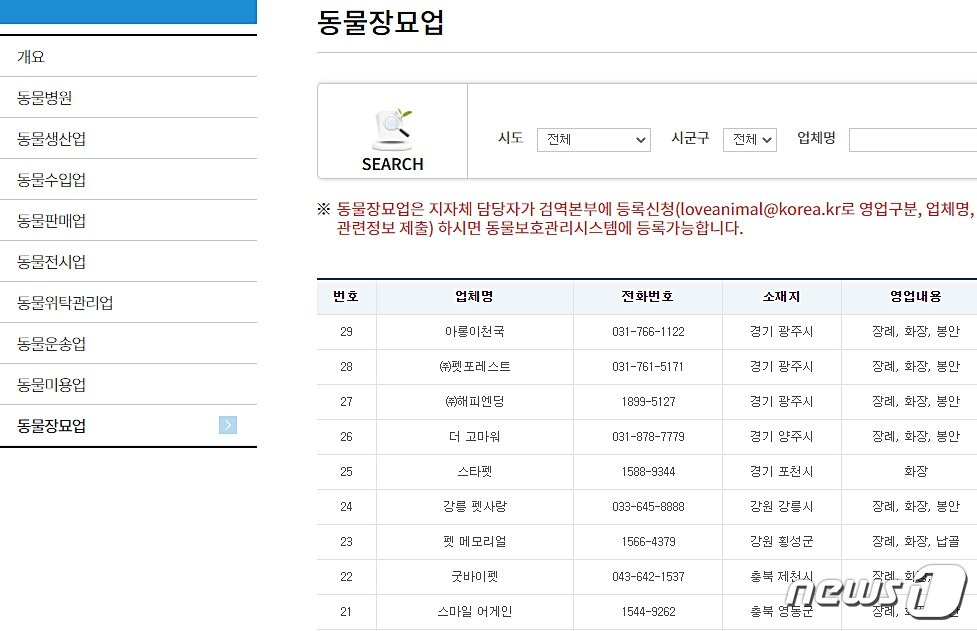Screen dimensions: 977x631
Task: Click the arrow icon next to 동물장묘업
Action: [x=228, y=425]
